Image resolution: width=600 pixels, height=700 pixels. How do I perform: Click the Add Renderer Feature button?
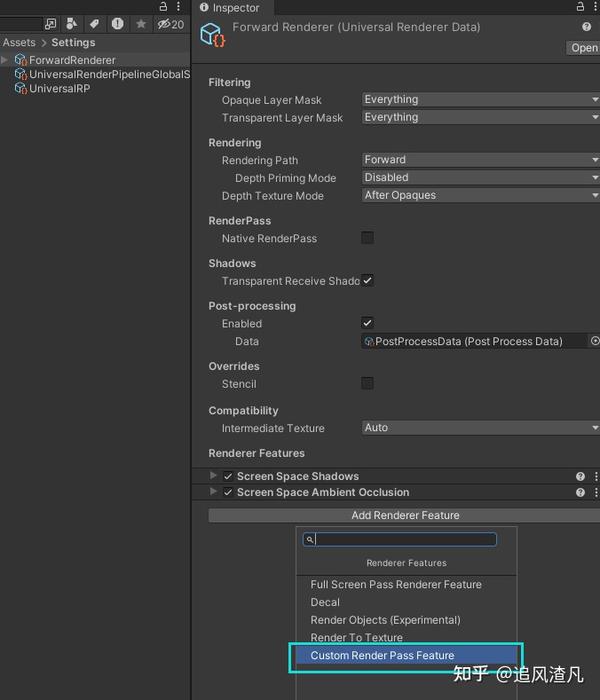(404, 515)
